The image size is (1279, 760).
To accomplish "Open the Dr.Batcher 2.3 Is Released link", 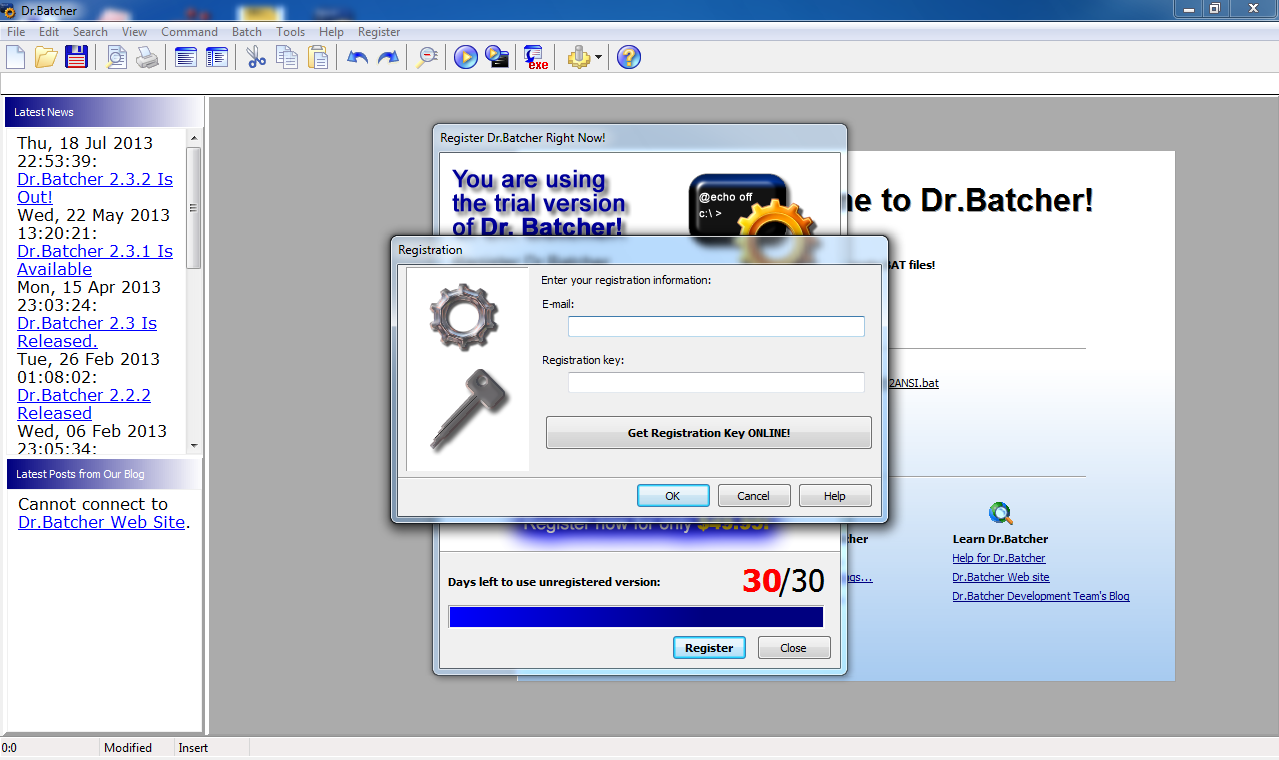I will 87,332.
